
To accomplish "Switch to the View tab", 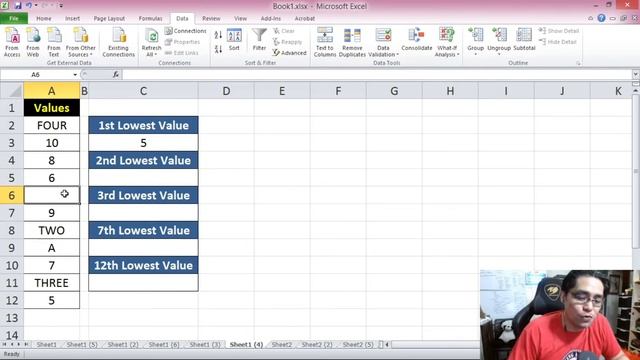I will pos(240,18).
